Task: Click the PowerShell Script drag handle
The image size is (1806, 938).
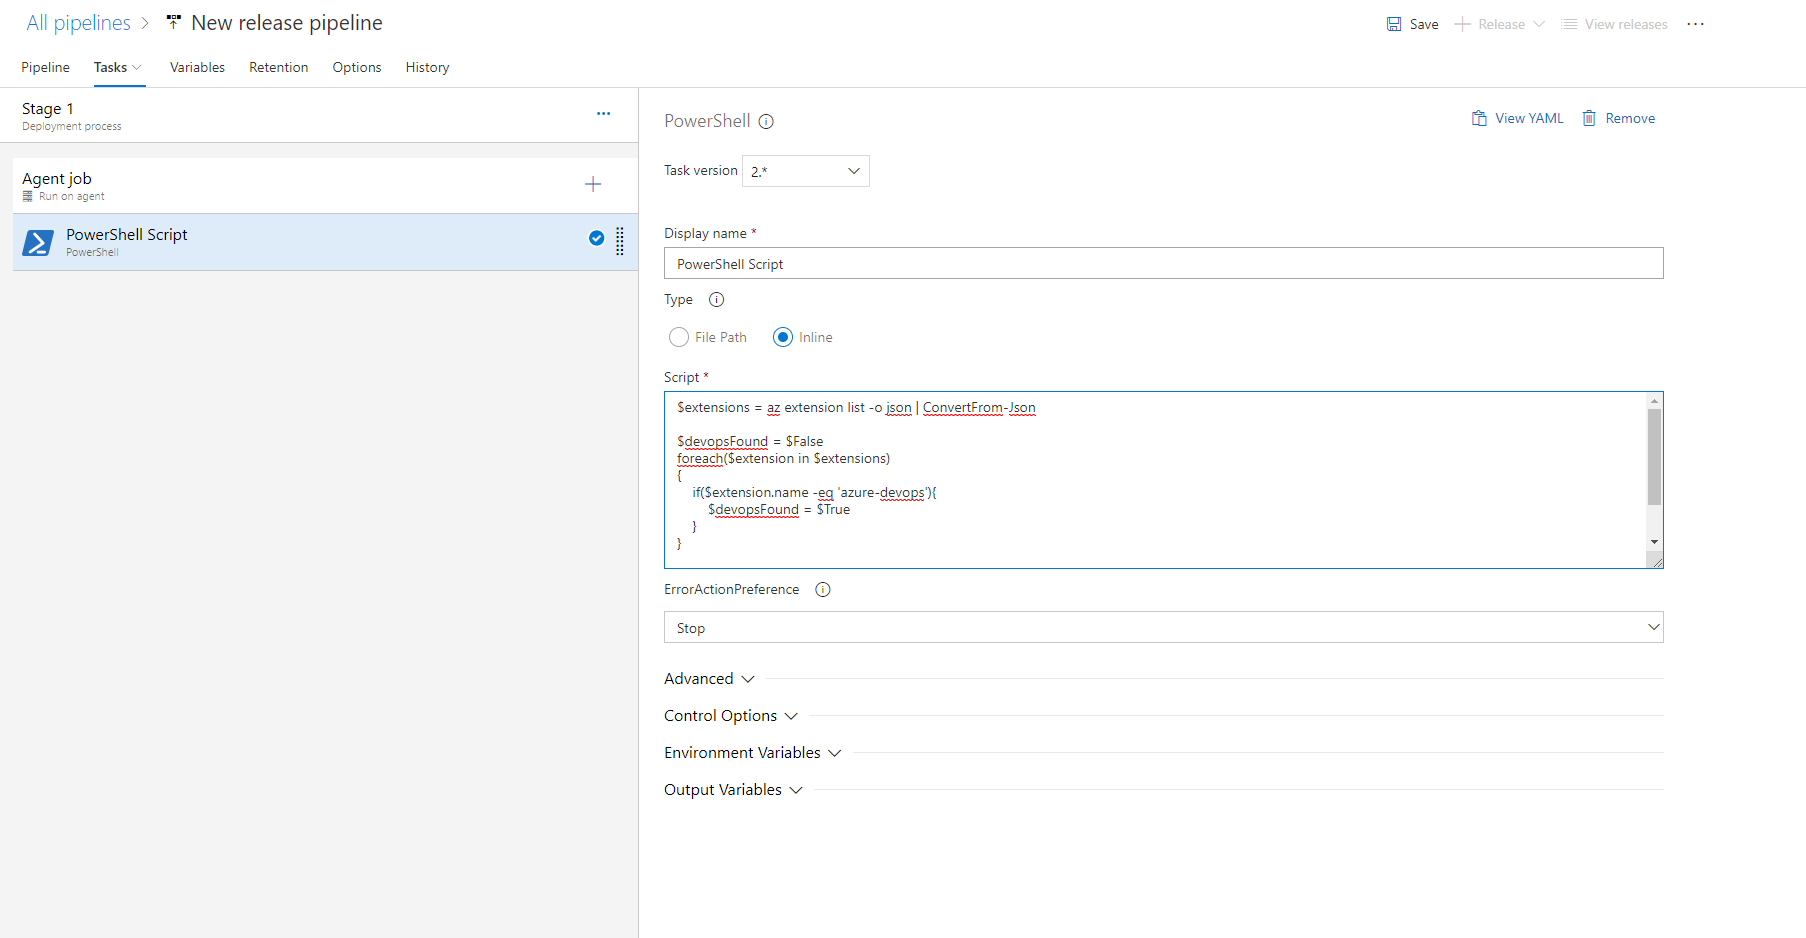Action: click(620, 241)
